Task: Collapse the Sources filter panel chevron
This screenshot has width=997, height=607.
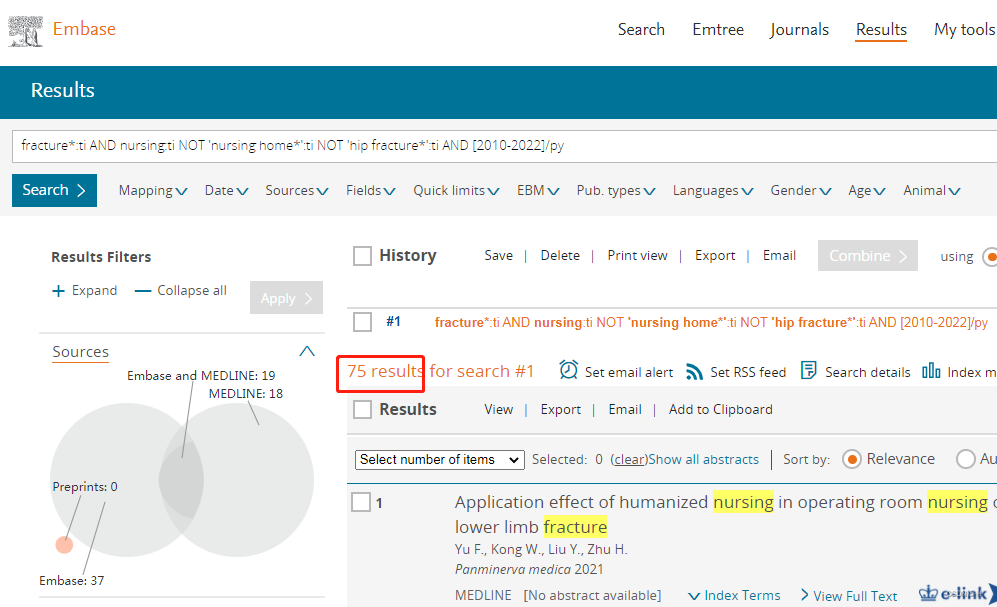Action: [x=307, y=351]
